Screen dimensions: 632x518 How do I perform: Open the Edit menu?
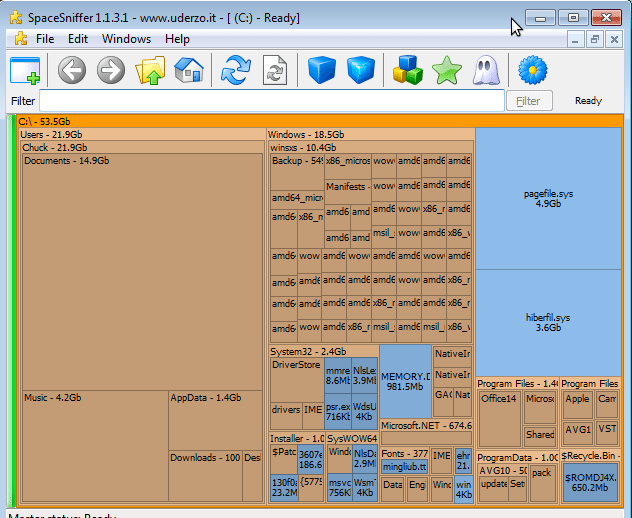pyautogui.click(x=78, y=39)
